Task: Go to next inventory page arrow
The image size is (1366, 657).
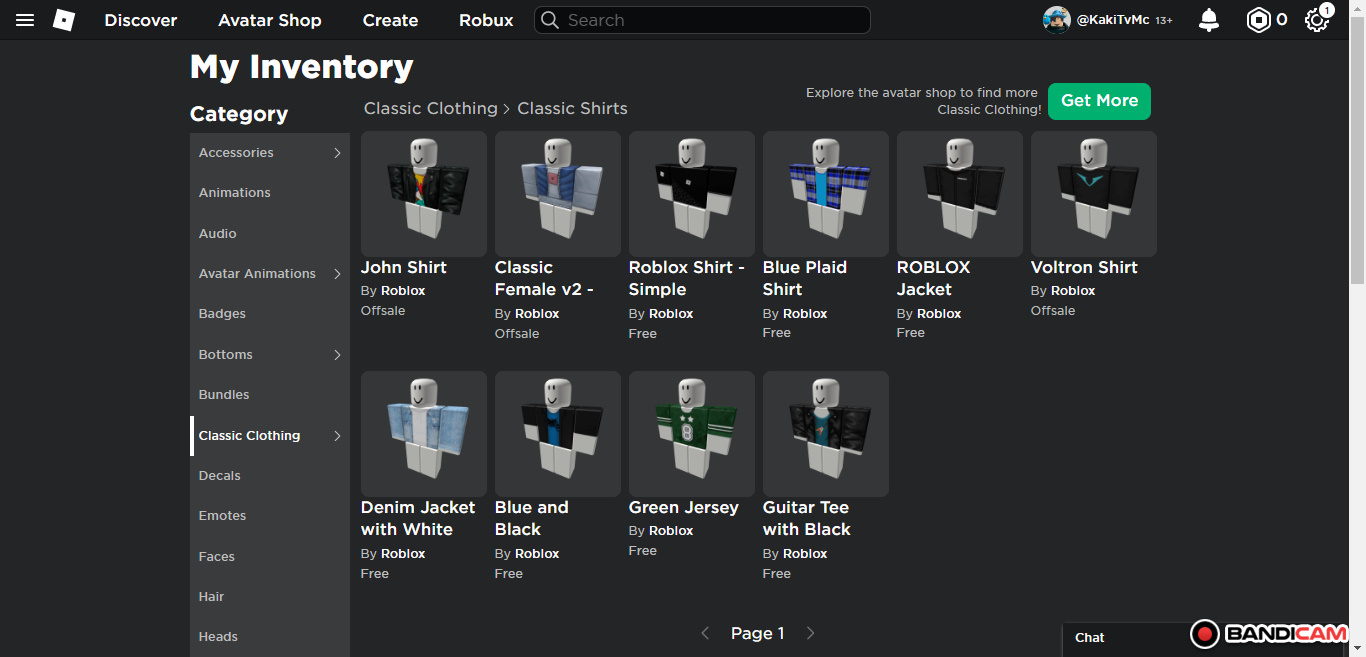Action: (x=810, y=633)
